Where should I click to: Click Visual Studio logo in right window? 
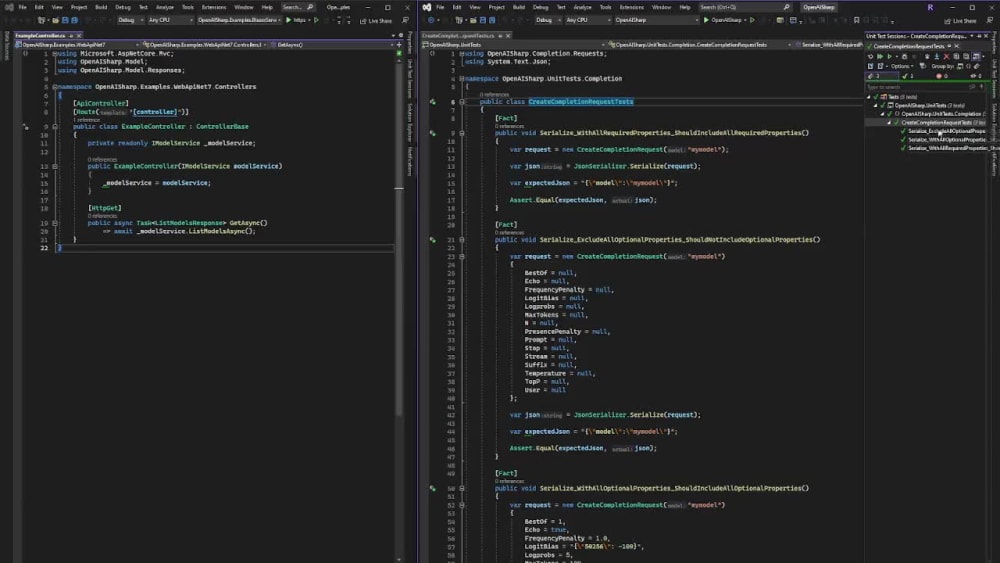coord(427,7)
